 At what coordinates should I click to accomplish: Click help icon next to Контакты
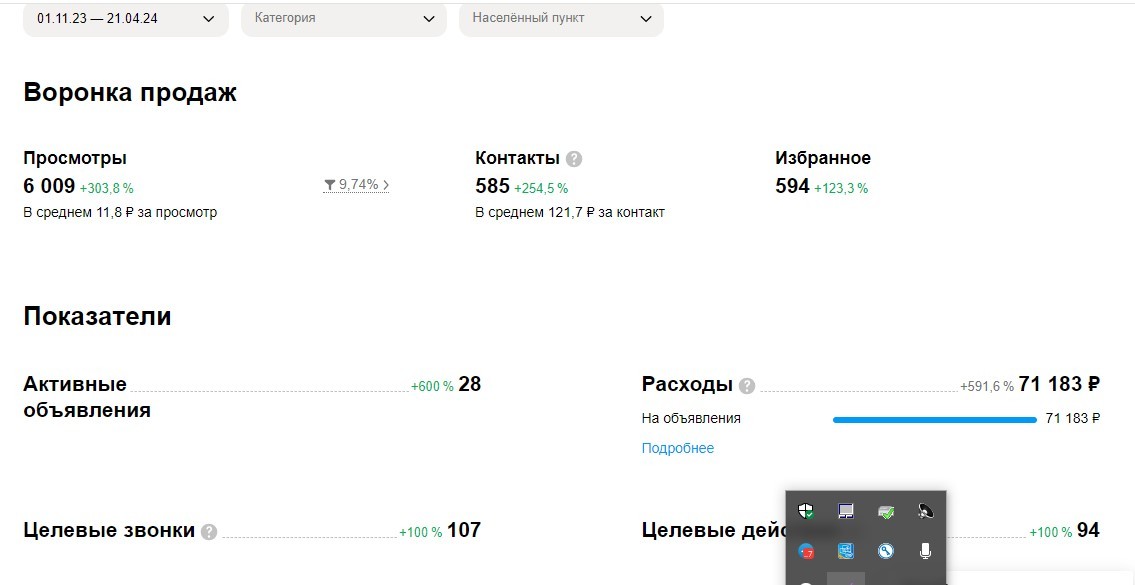574,159
